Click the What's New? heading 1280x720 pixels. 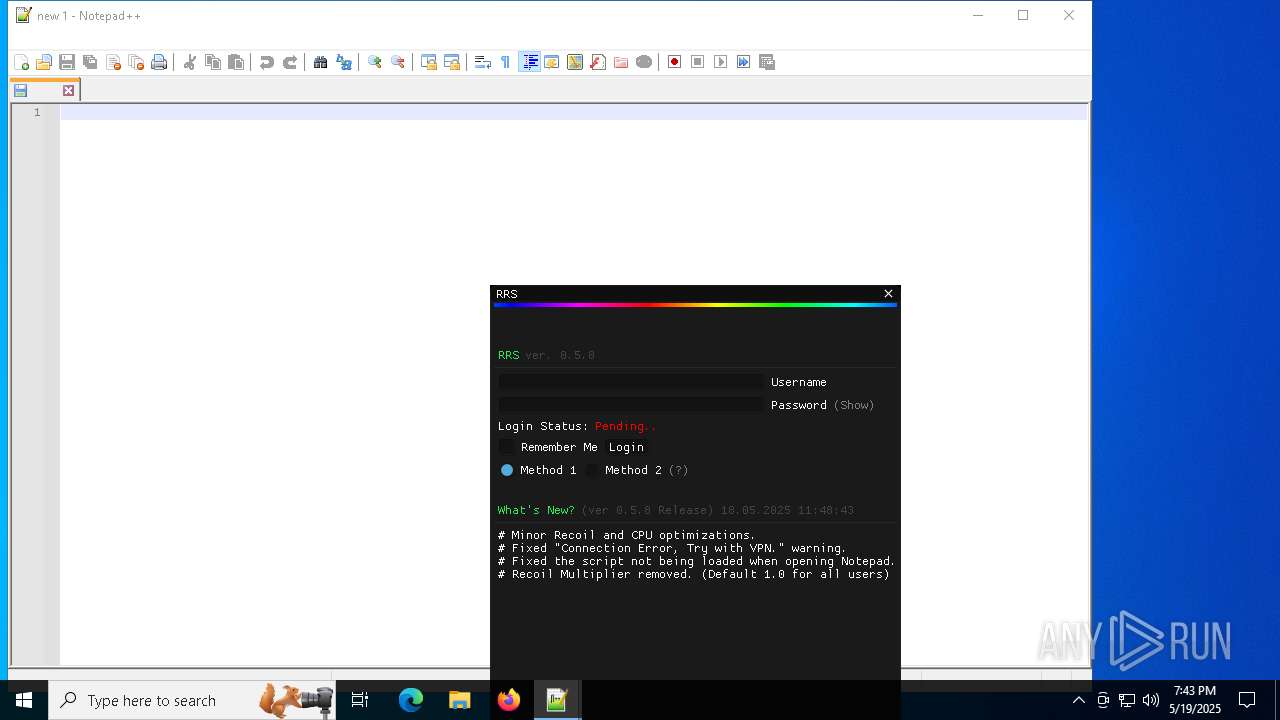coord(536,510)
